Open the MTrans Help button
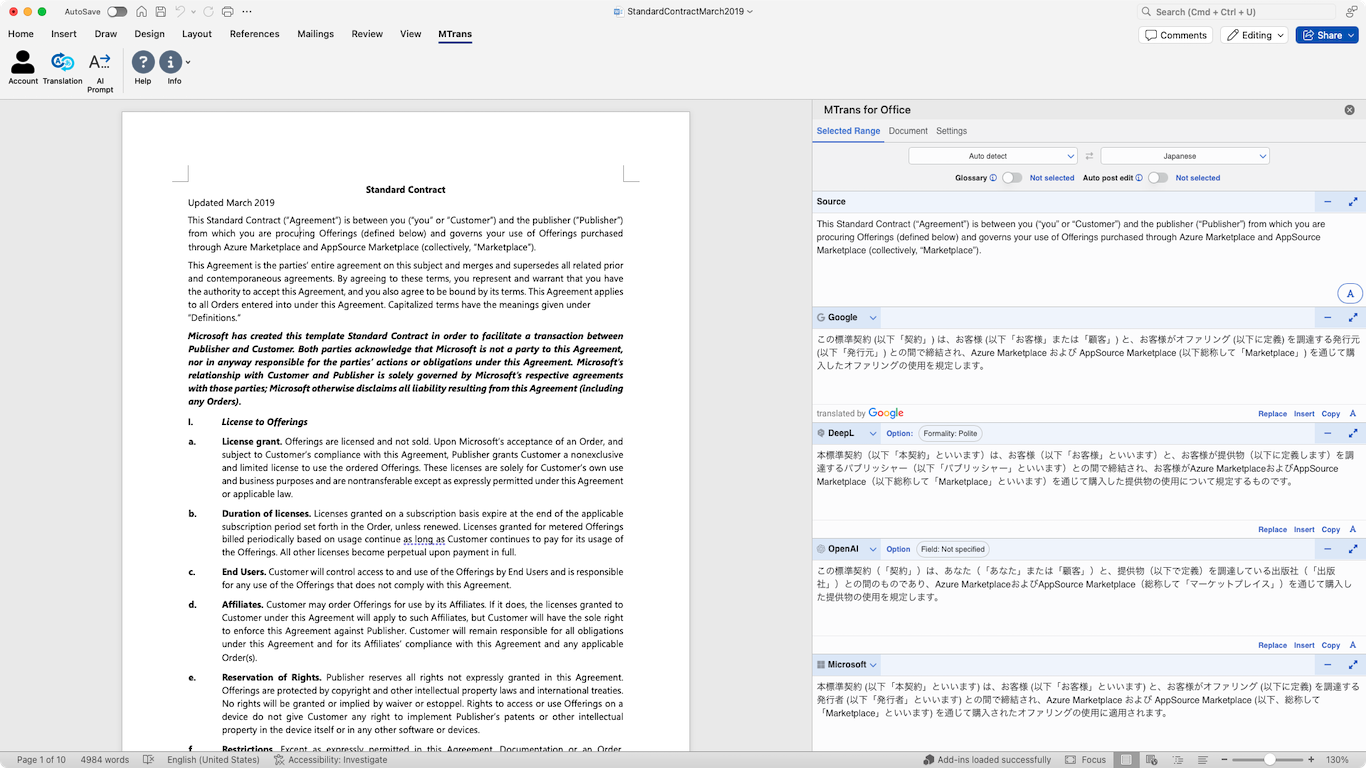1366x768 pixels. point(143,68)
